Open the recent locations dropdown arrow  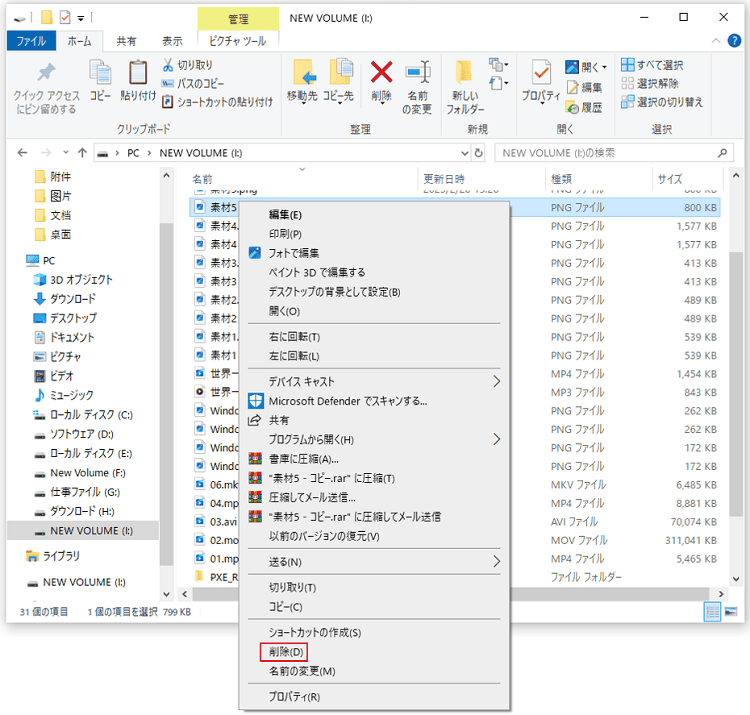[x=66, y=153]
